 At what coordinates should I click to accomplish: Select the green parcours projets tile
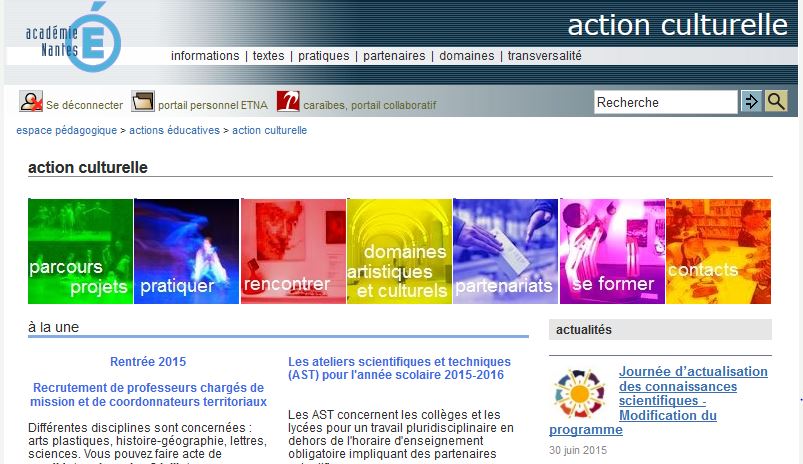click(x=80, y=251)
